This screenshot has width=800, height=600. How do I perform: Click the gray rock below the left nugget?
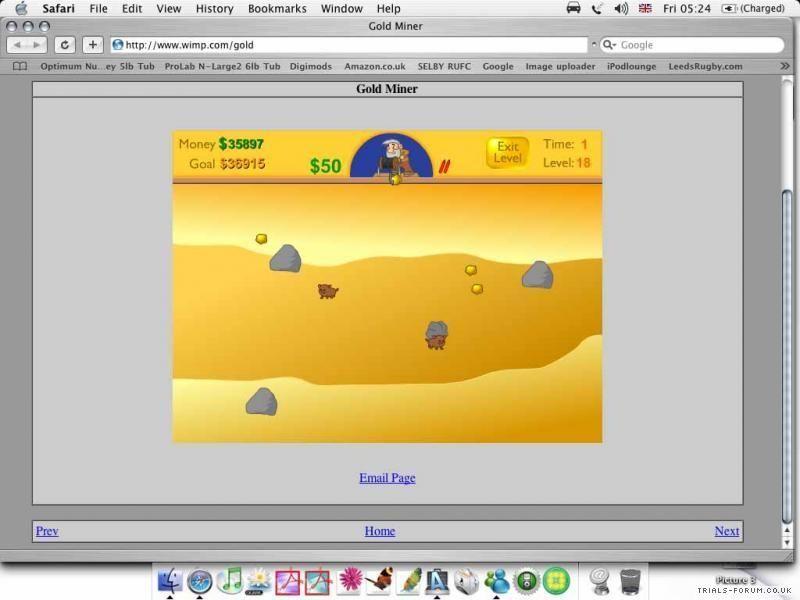(285, 258)
